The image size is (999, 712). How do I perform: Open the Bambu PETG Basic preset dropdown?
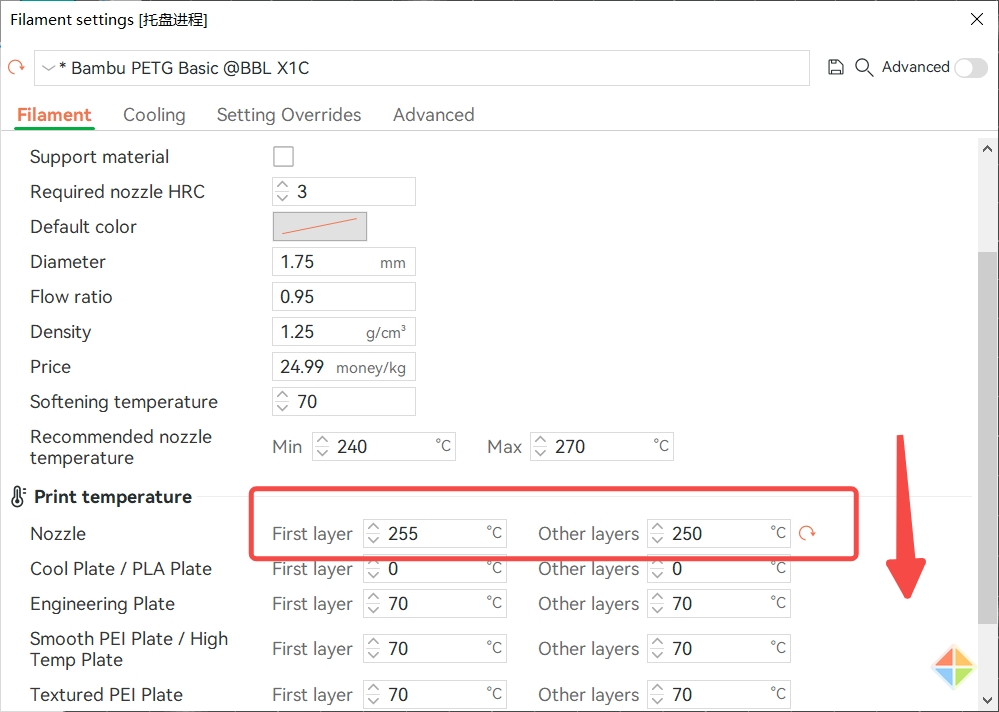click(422, 68)
